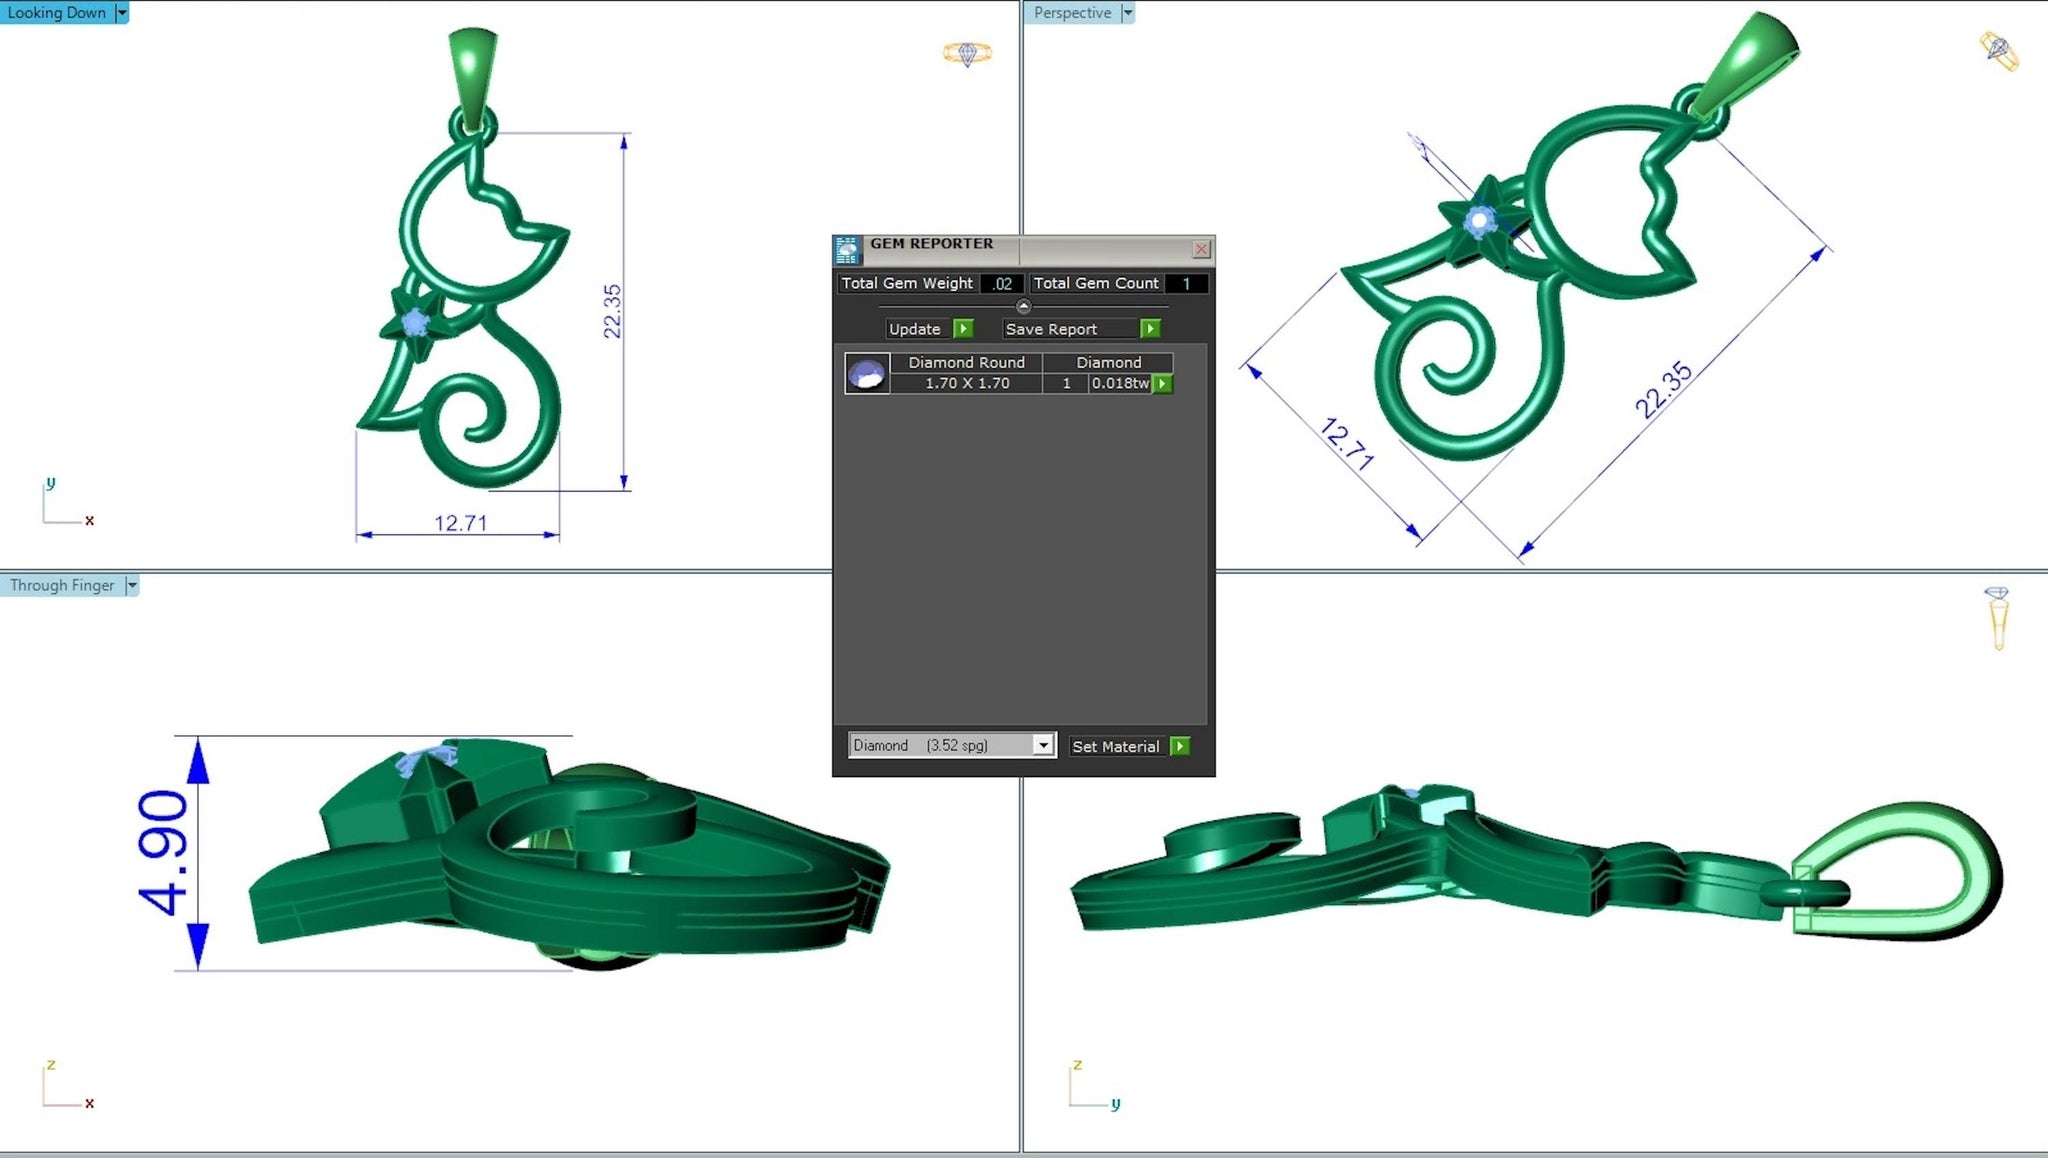Select the round diamond gem thumbnail
The image size is (2048, 1158).
coord(866,373)
